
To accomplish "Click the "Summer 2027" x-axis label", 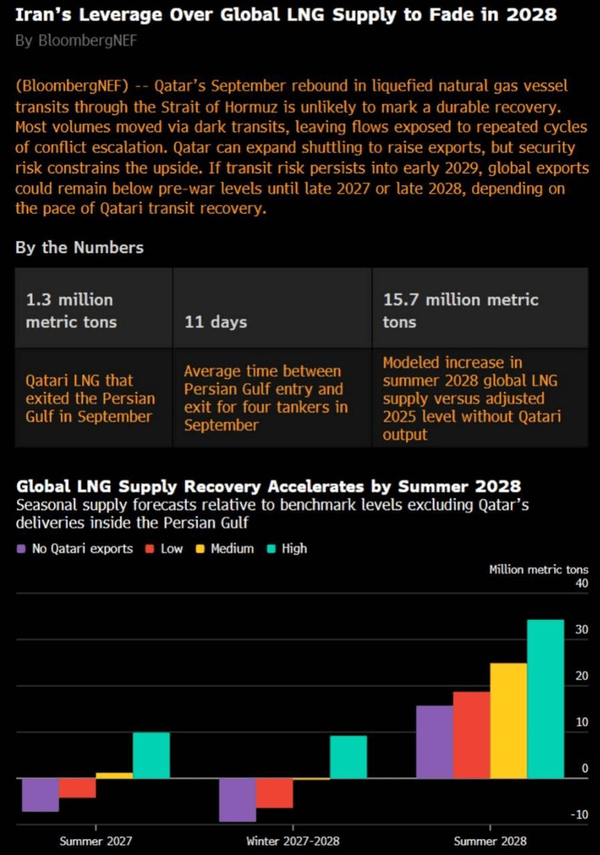I will pyautogui.click(x=96, y=841).
